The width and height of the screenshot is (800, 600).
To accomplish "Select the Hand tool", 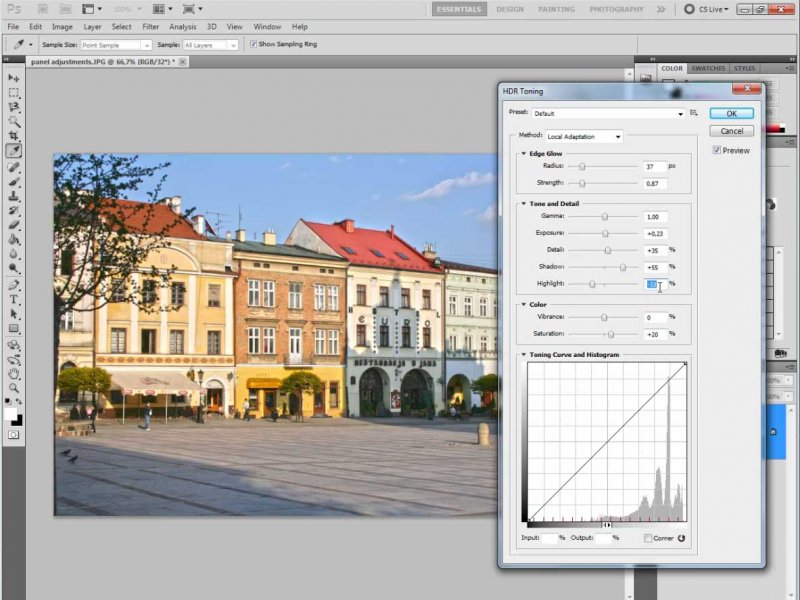I will (x=14, y=373).
